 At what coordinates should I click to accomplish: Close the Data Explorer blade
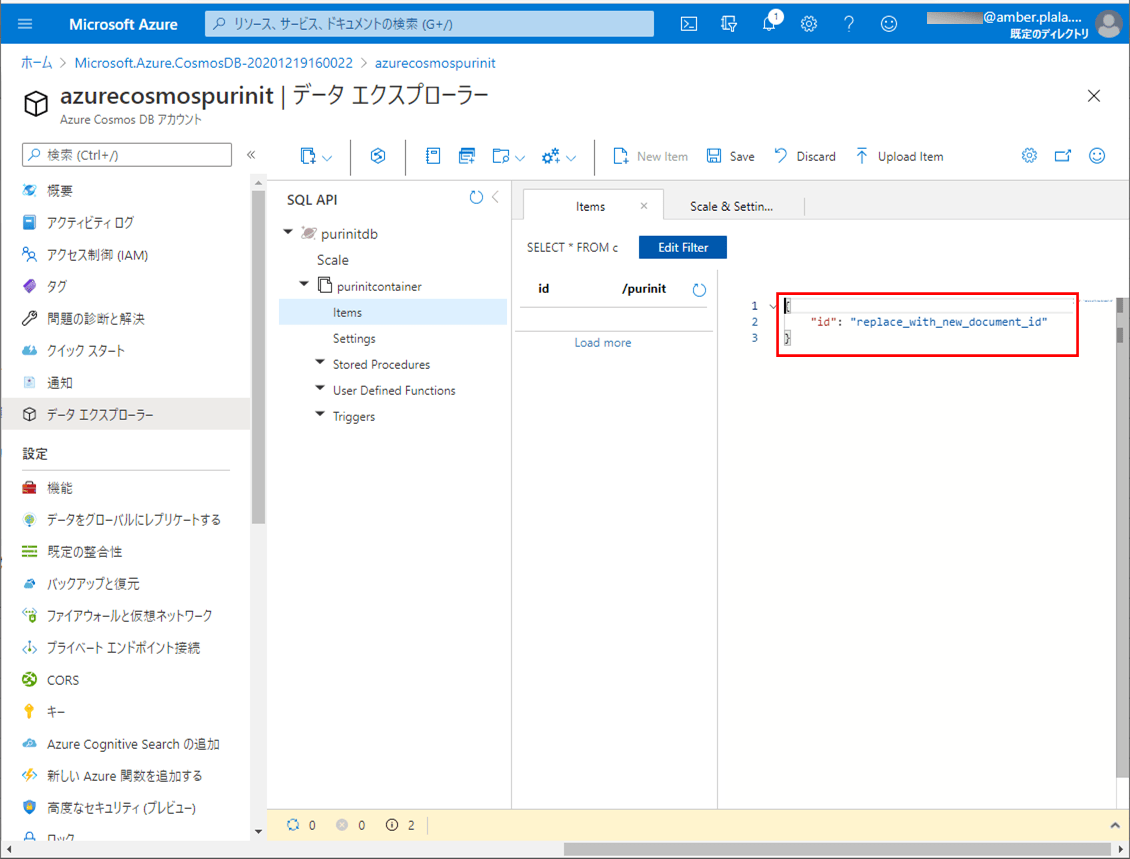(x=1094, y=96)
